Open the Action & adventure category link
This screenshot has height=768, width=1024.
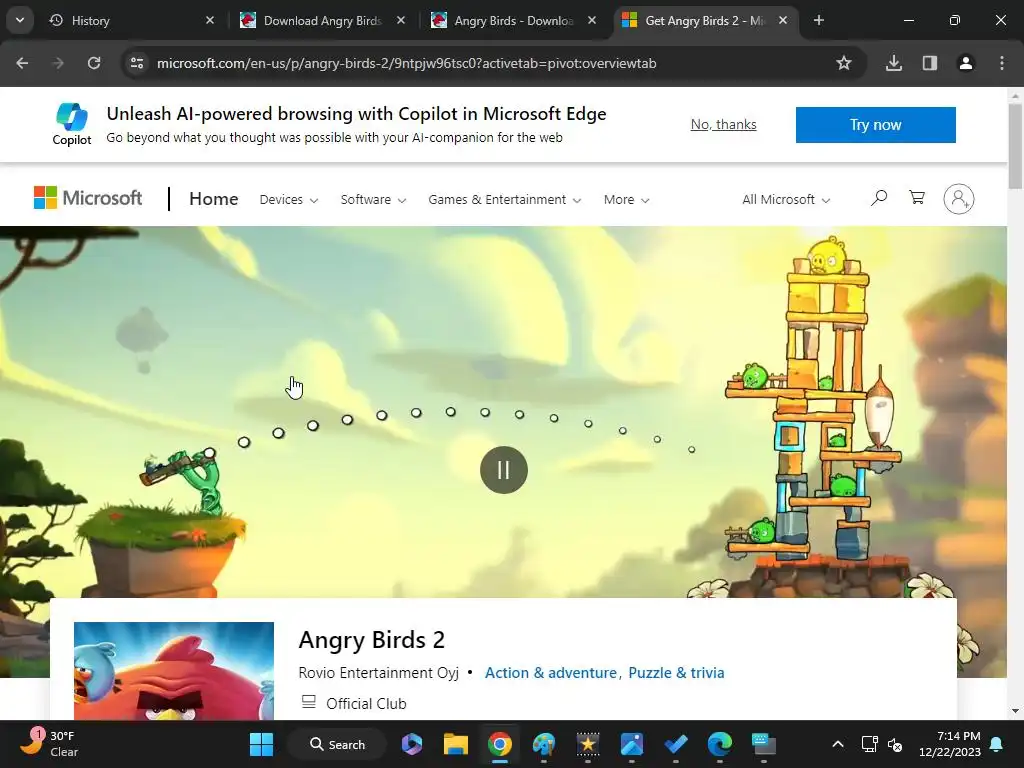coord(551,673)
